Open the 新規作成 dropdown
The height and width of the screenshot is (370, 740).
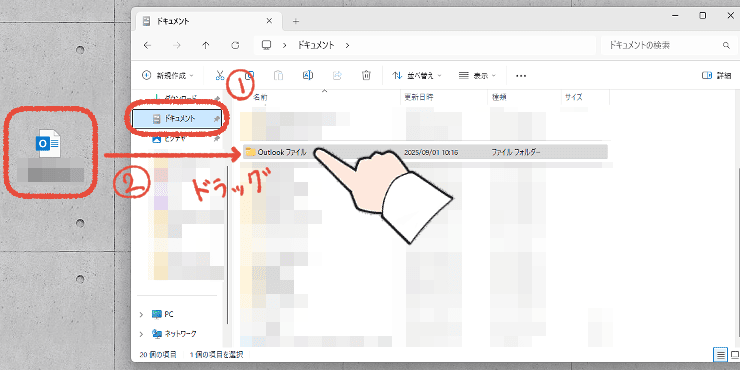pyautogui.click(x=168, y=75)
